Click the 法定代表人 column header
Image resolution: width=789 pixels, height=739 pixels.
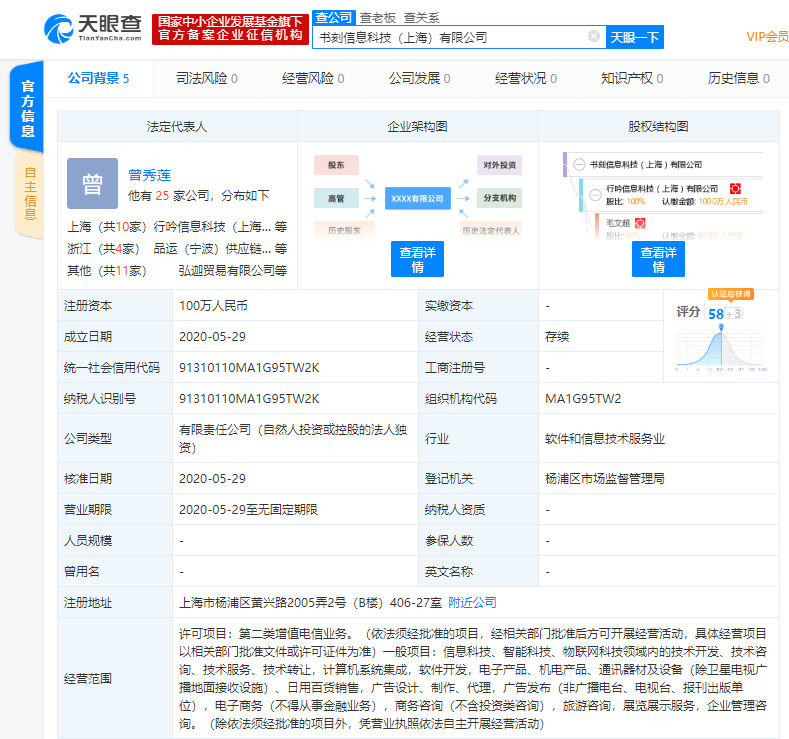177,127
